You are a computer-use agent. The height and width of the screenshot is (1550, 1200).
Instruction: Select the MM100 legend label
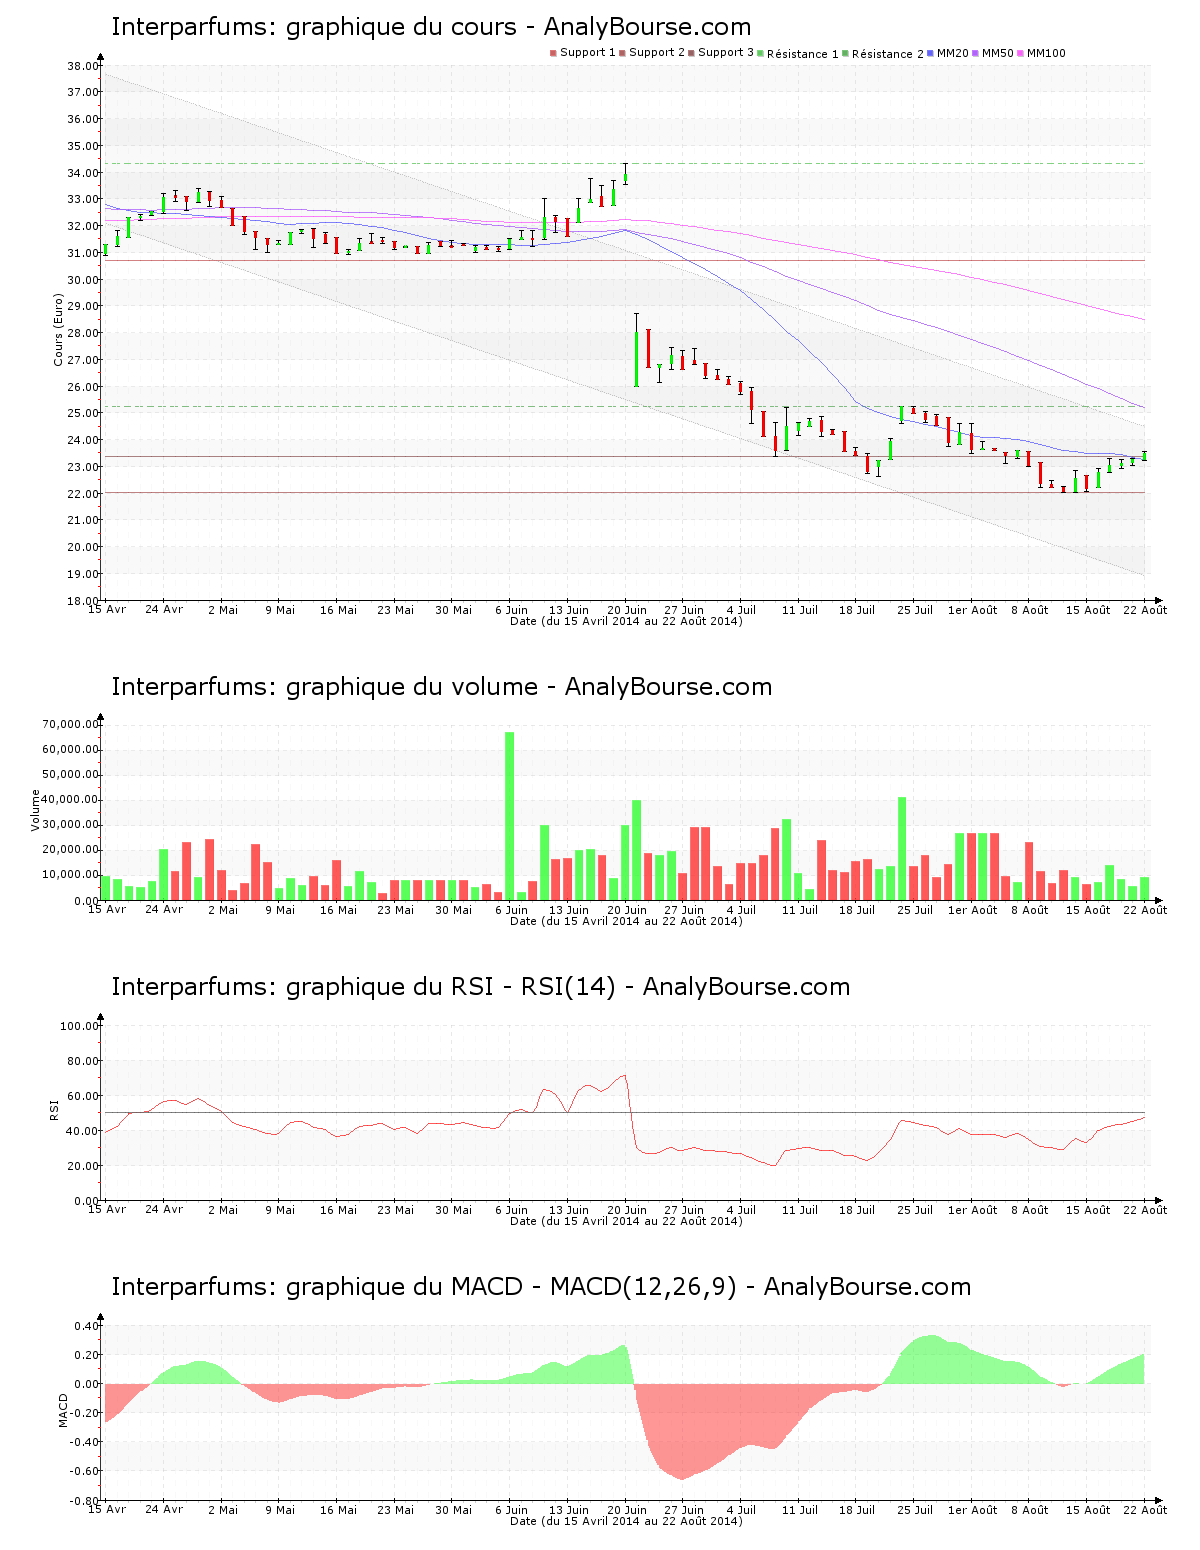(1046, 53)
